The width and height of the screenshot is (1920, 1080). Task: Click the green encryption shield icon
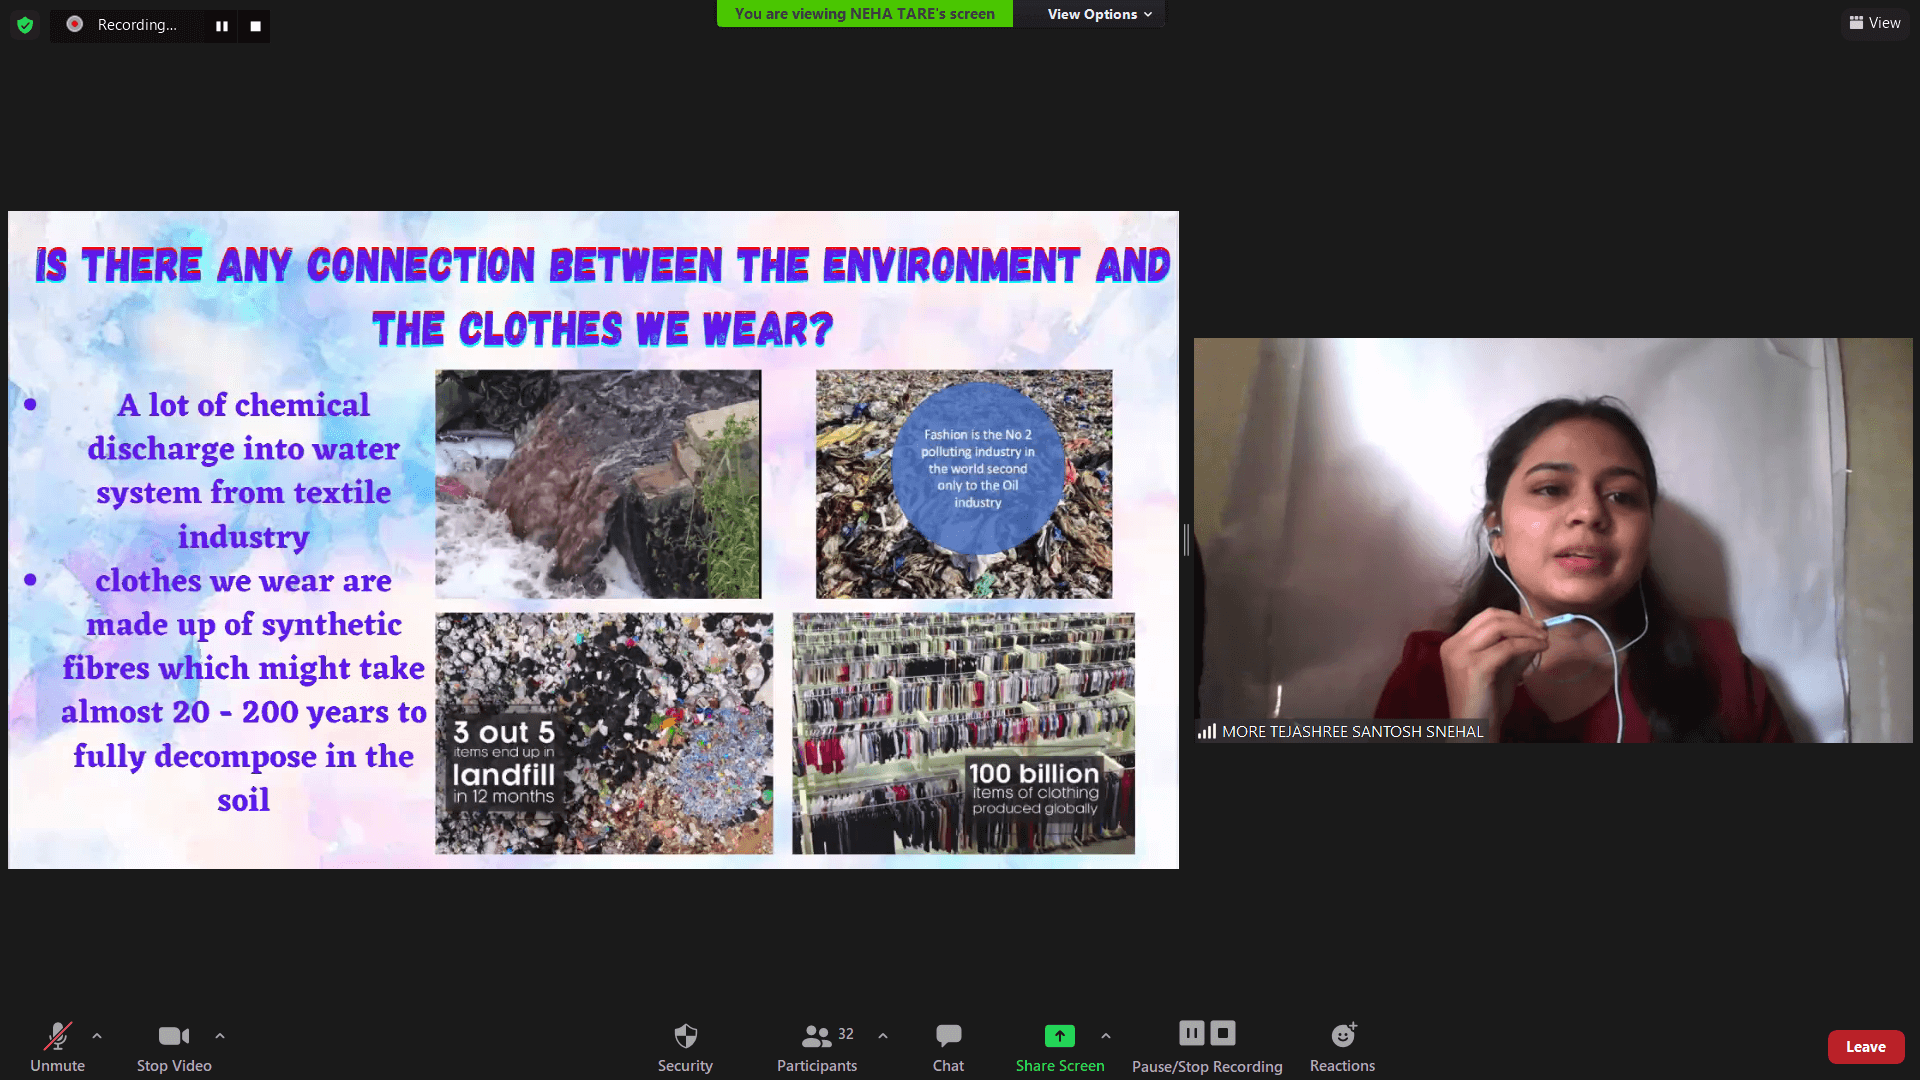25,25
